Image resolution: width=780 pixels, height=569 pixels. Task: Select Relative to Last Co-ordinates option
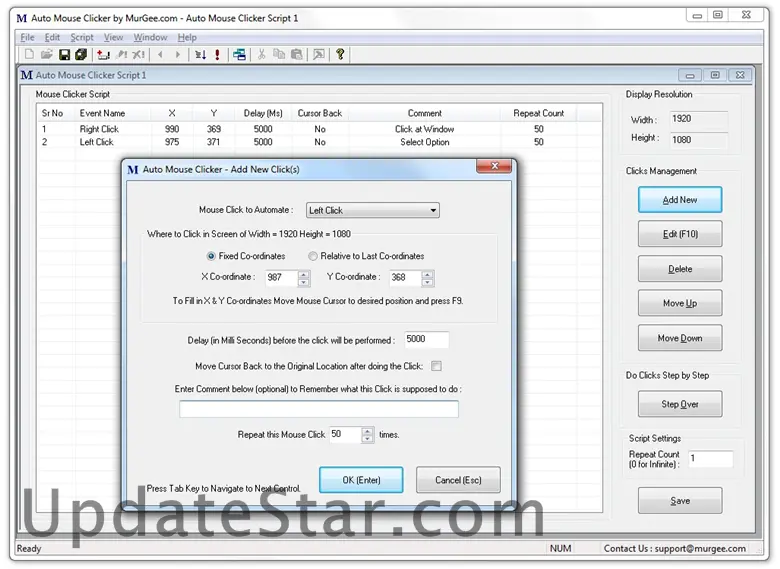tap(313, 256)
